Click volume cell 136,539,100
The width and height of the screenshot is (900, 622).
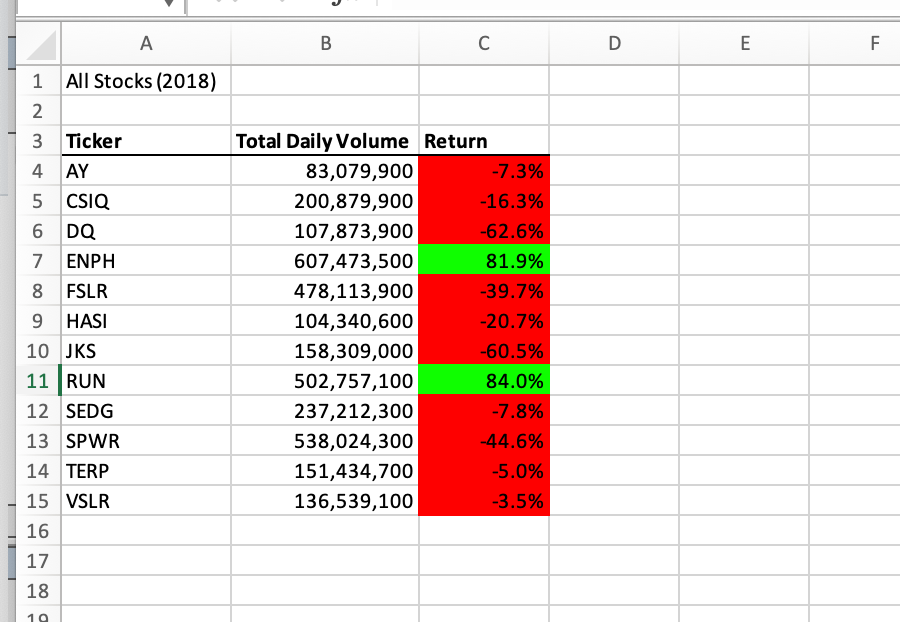pos(325,501)
